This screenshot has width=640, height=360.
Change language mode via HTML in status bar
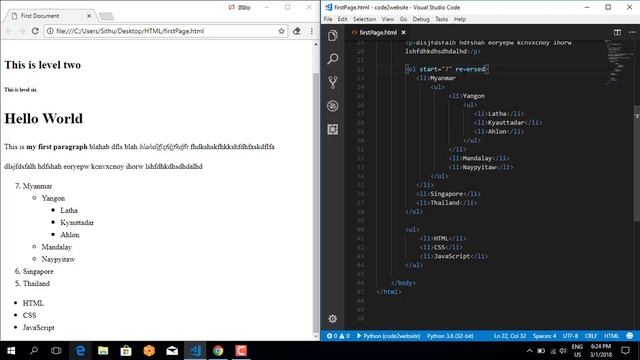coord(611,336)
